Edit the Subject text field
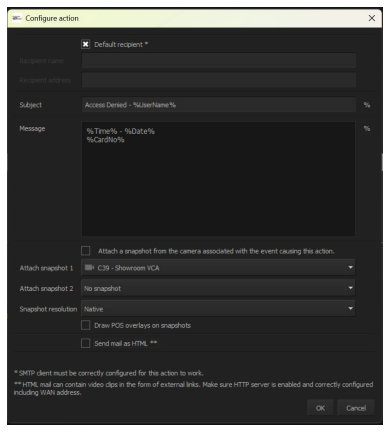The image size is (390, 433). click(x=219, y=105)
